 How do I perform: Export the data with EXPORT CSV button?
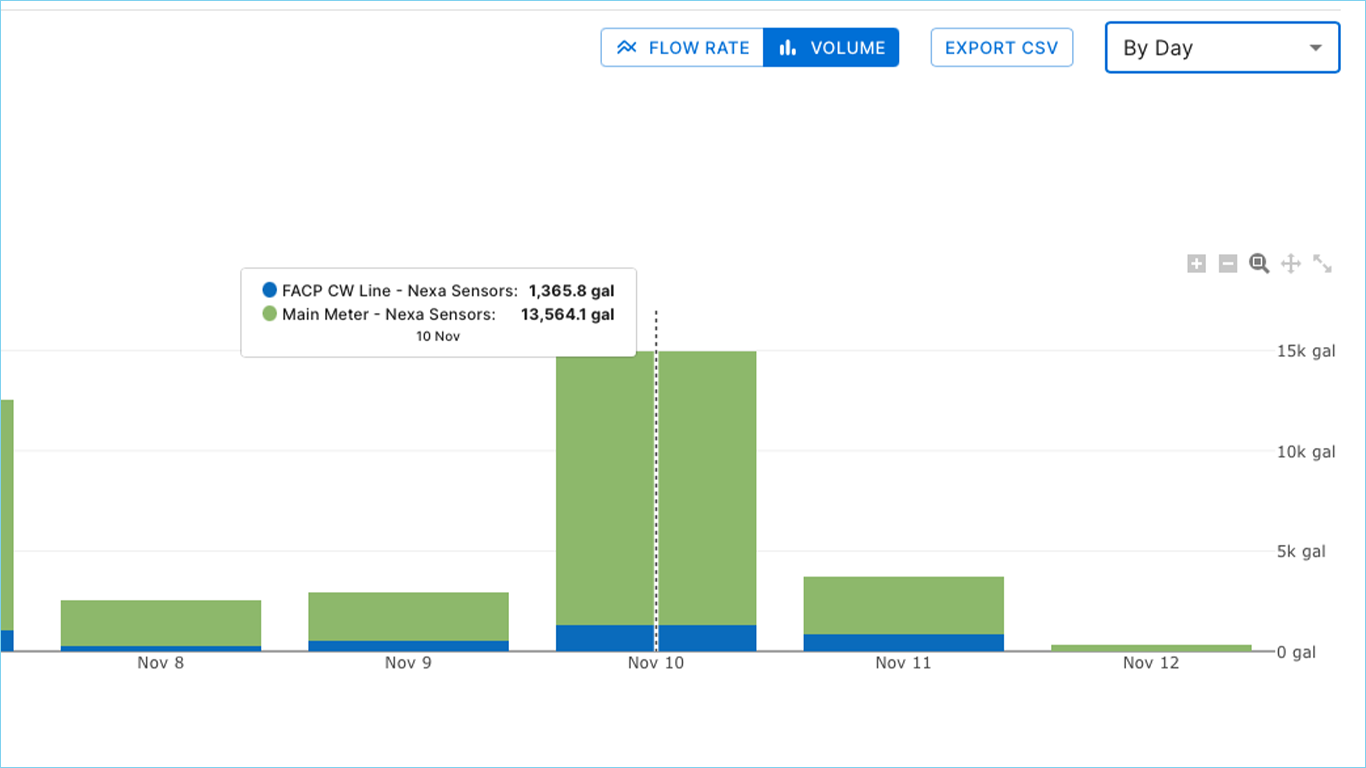click(x=1002, y=48)
